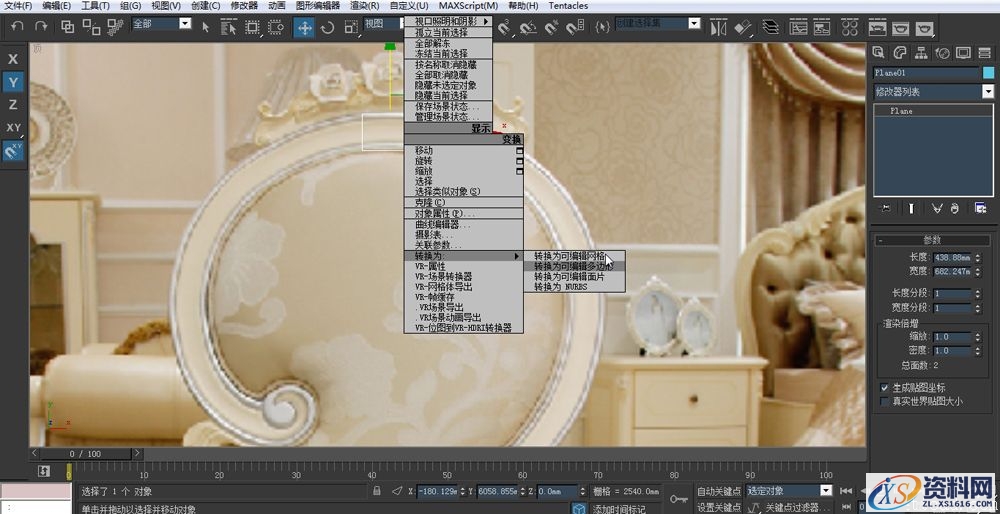Toggle 生成贴图坐标 checkbox
The height and width of the screenshot is (514, 1000).
point(885,387)
